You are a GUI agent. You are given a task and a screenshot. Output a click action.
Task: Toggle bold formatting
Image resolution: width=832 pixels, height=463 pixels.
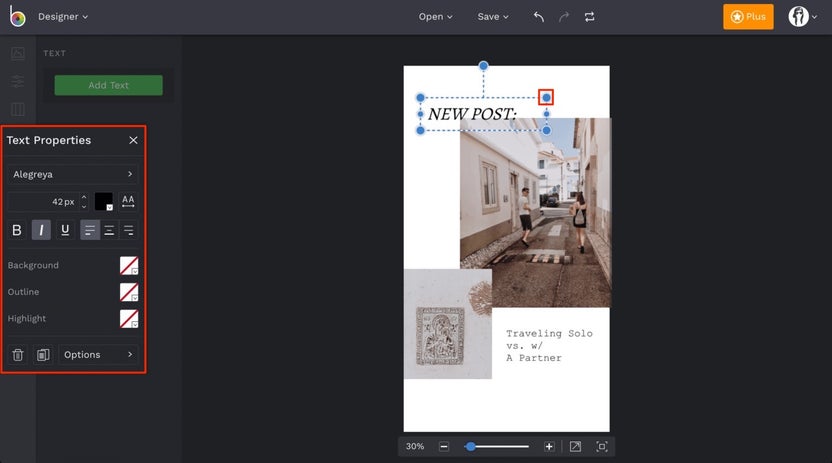point(17,230)
